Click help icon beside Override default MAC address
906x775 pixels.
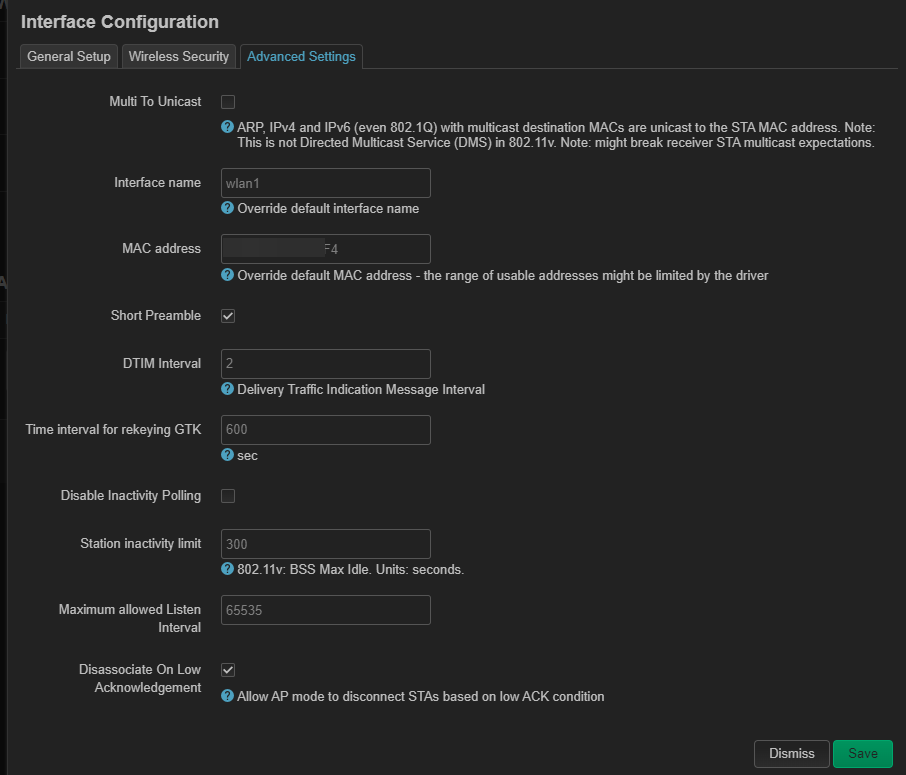228,275
